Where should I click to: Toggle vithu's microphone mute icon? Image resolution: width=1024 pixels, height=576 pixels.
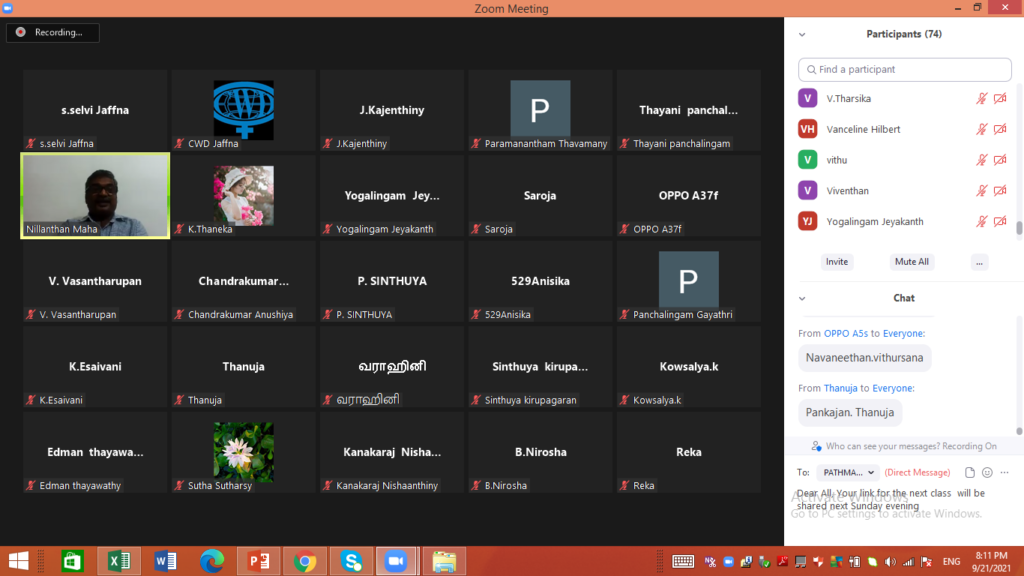tap(982, 160)
